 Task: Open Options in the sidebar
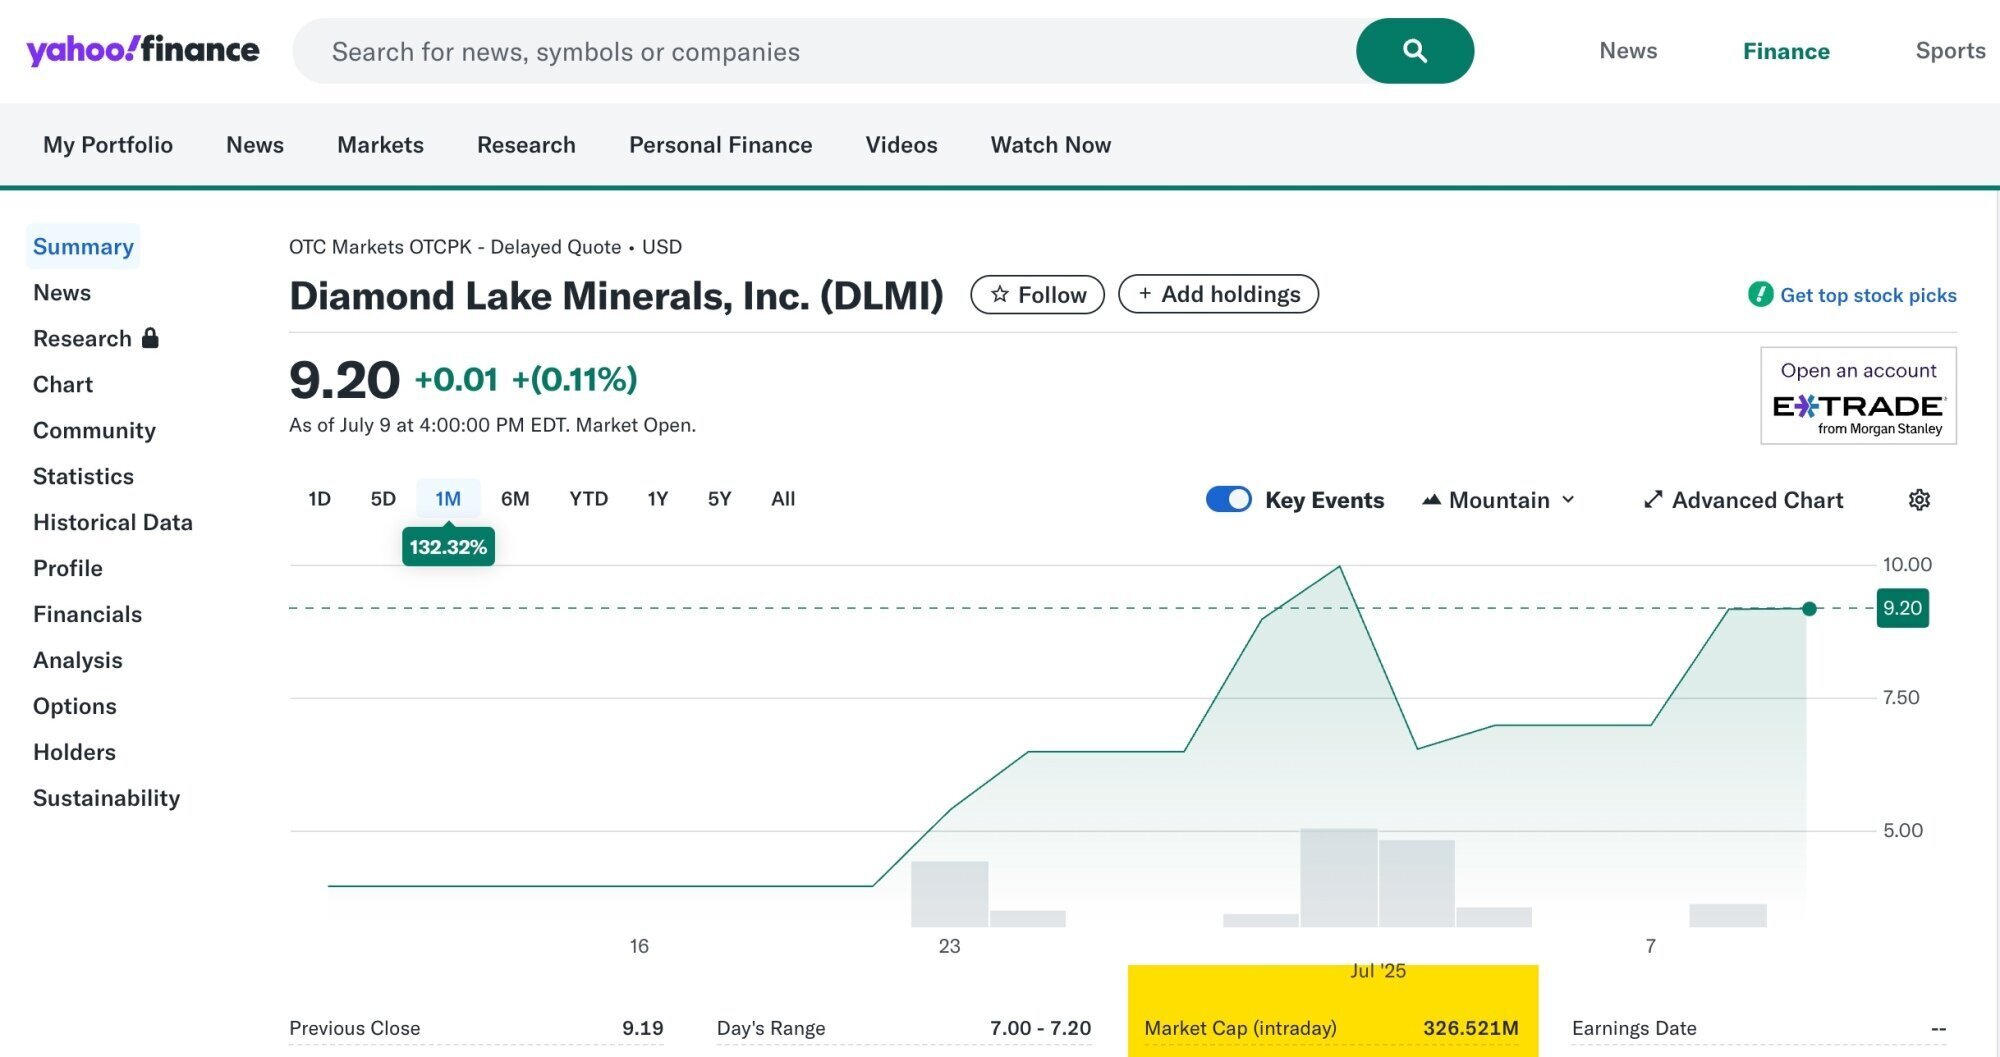click(75, 706)
